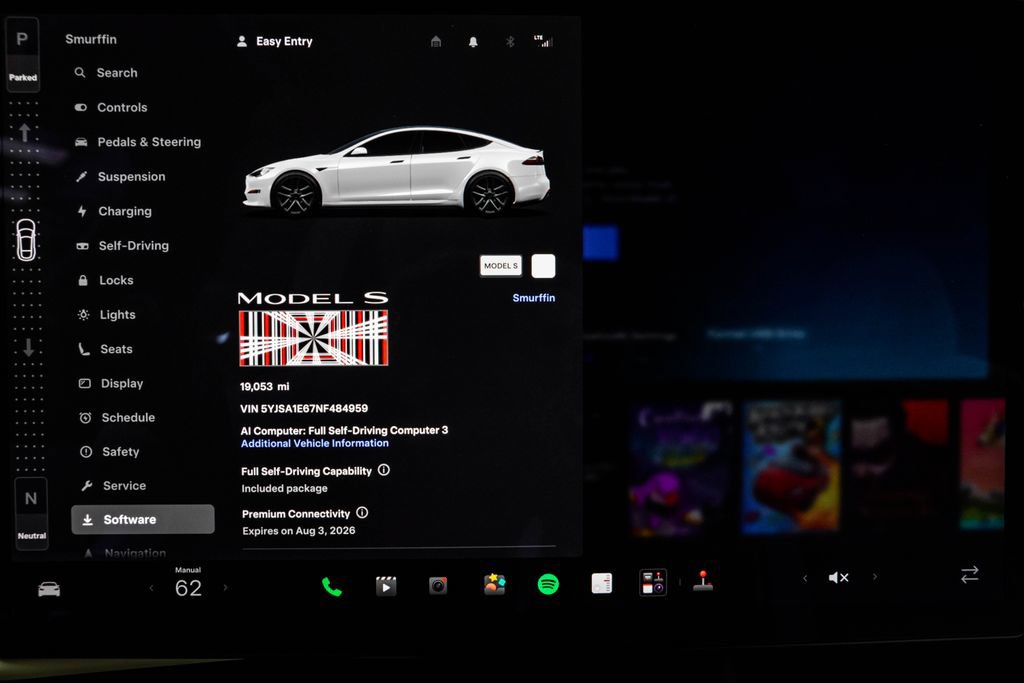The height and width of the screenshot is (683, 1024).
Task: Tap the LTE signal icon
Action: pyautogui.click(x=543, y=41)
